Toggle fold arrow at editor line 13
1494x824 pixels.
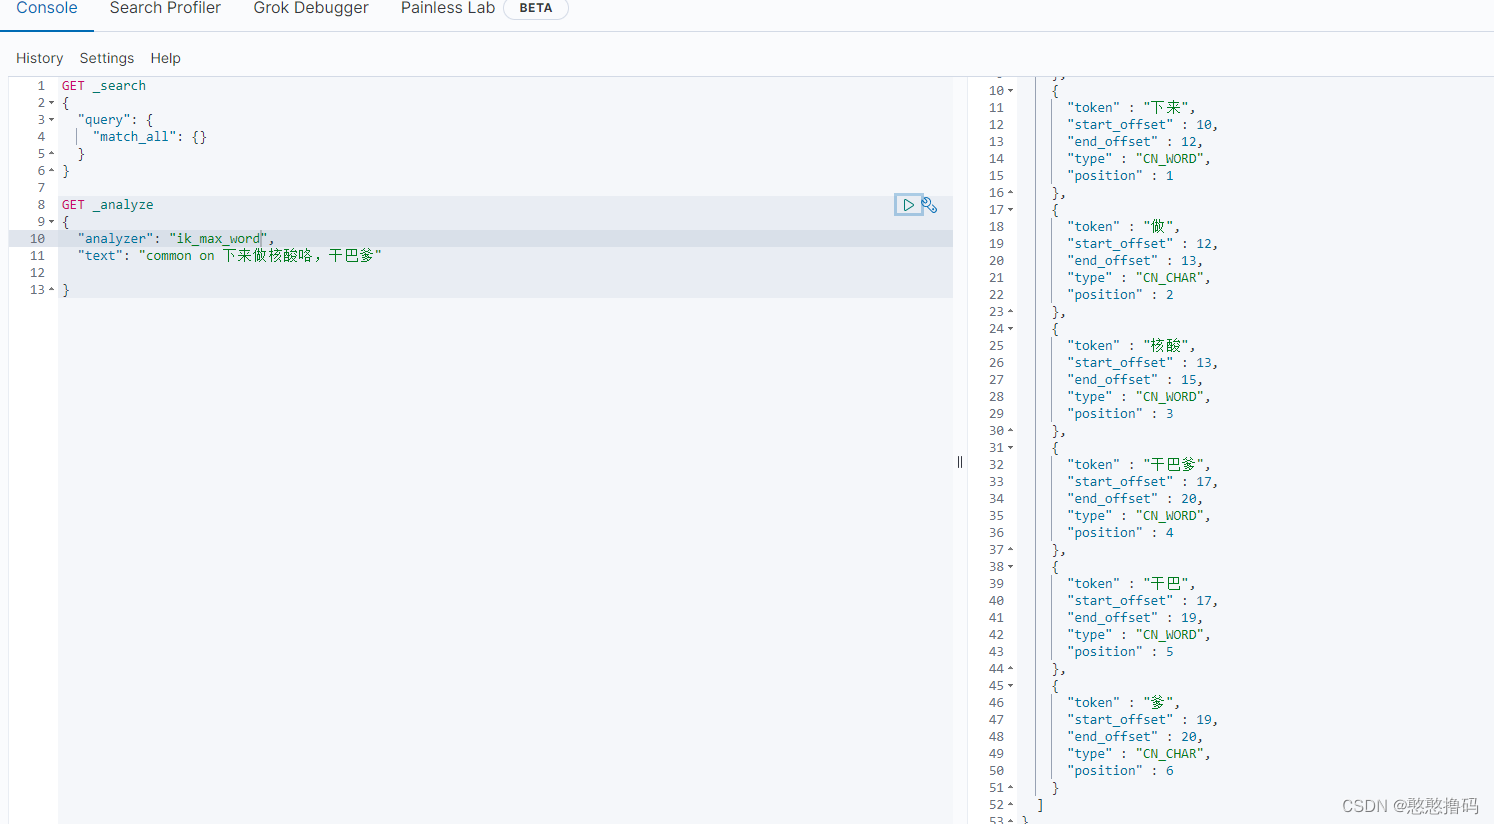click(51, 290)
